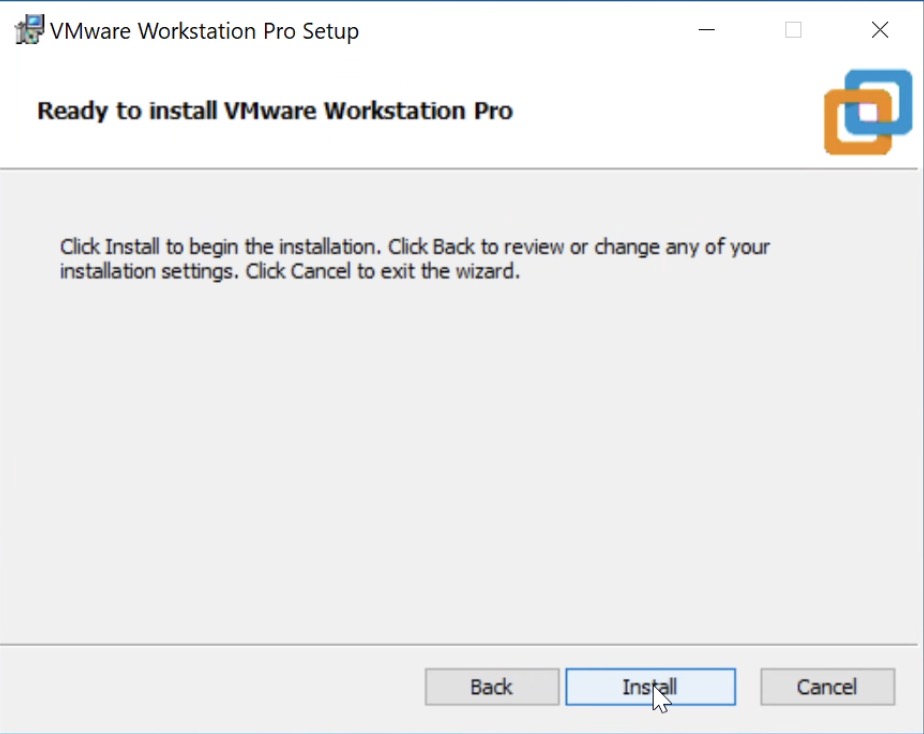Image resolution: width=924 pixels, height=734 pixels.
Task: Minimize the VMware Setup window
Action: (x=707, y=30)
